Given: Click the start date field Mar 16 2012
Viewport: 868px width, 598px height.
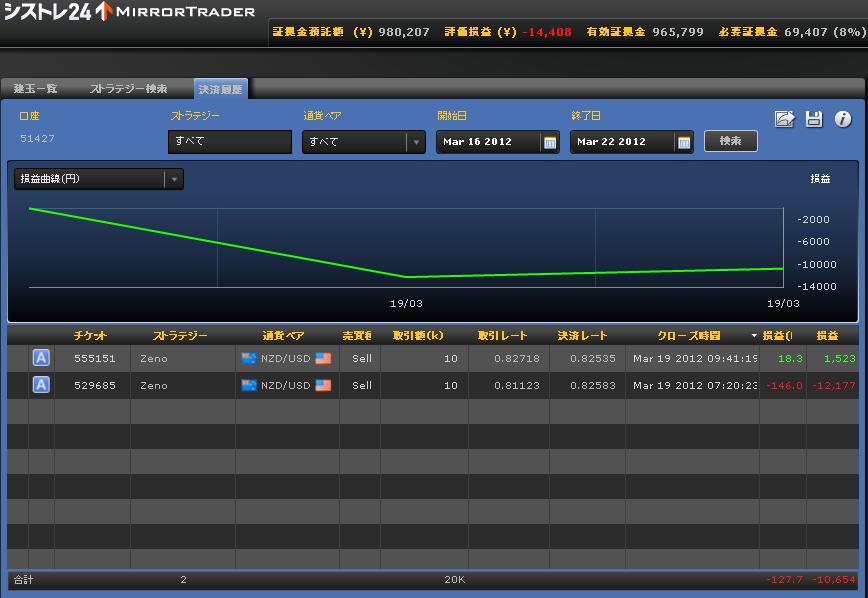Looking at the screenshot, I should (487, 142).
